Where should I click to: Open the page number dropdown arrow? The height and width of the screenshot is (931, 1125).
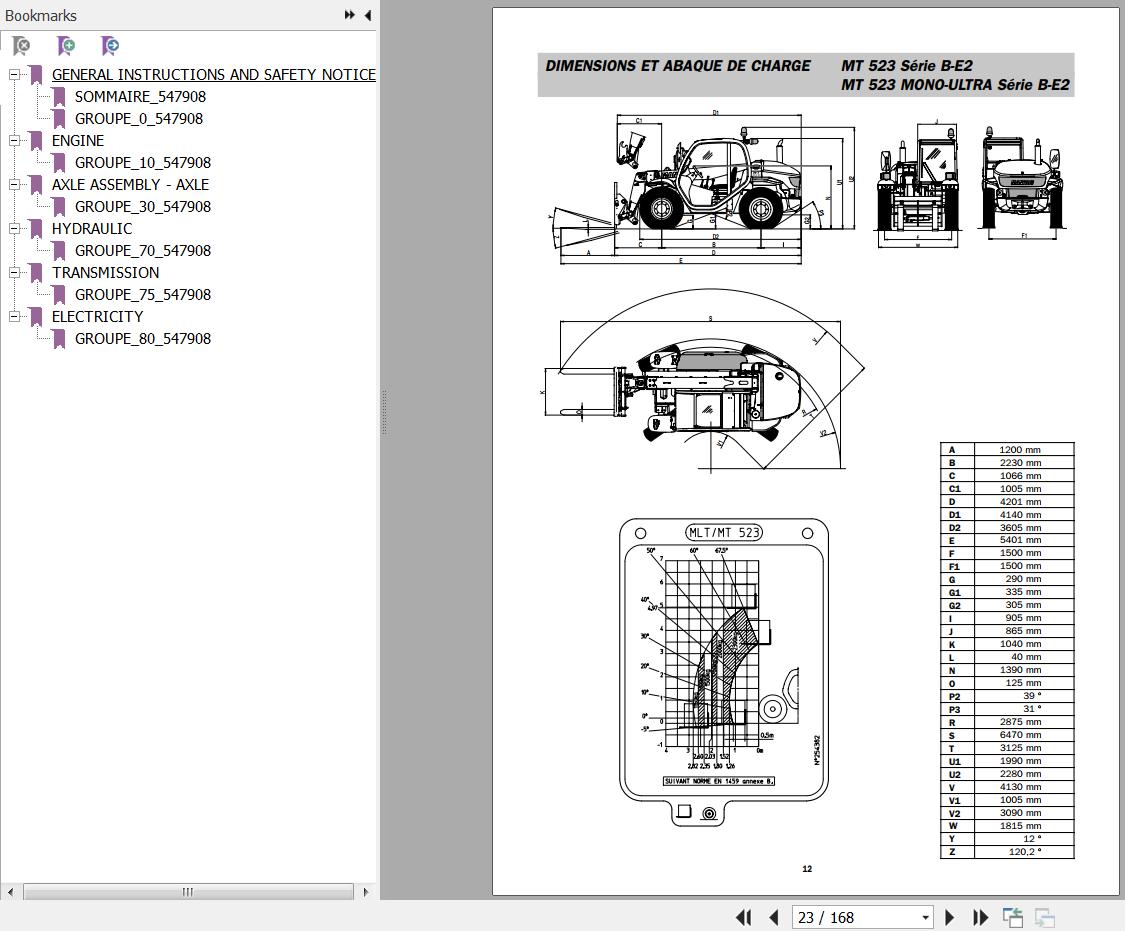click(x=926, y=917)
